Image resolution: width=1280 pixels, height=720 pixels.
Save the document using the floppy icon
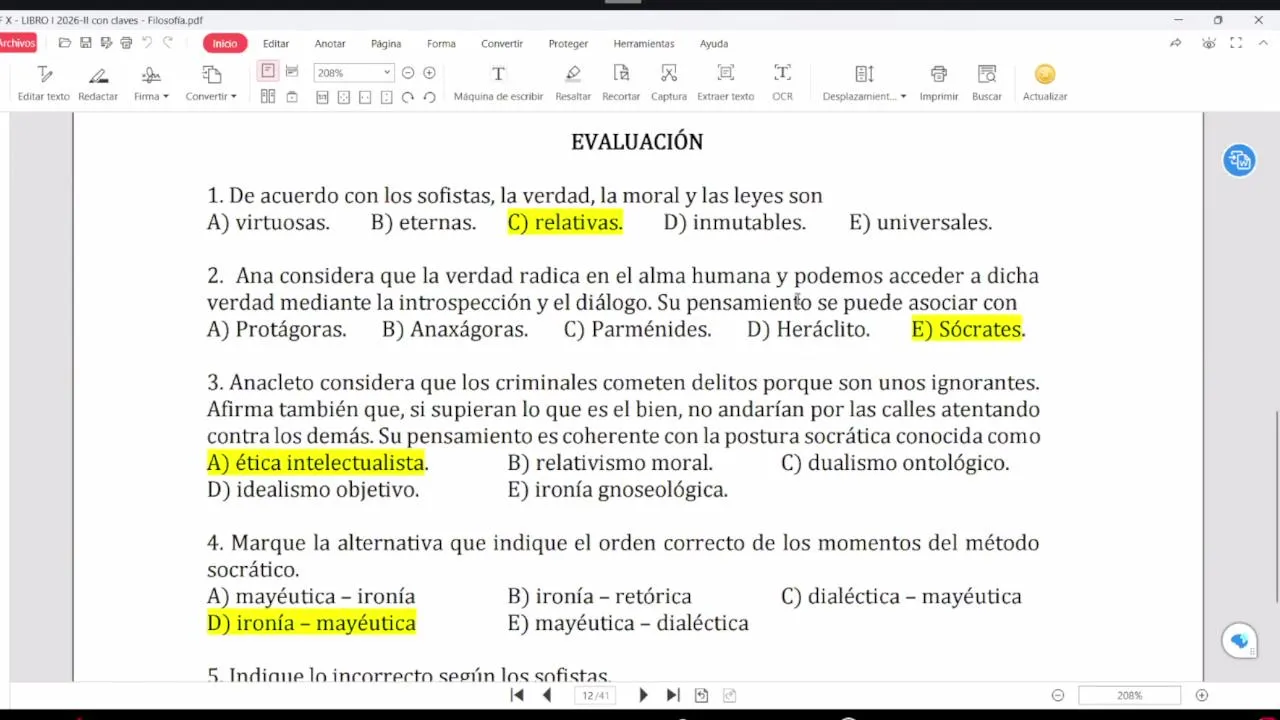[85, 43]
